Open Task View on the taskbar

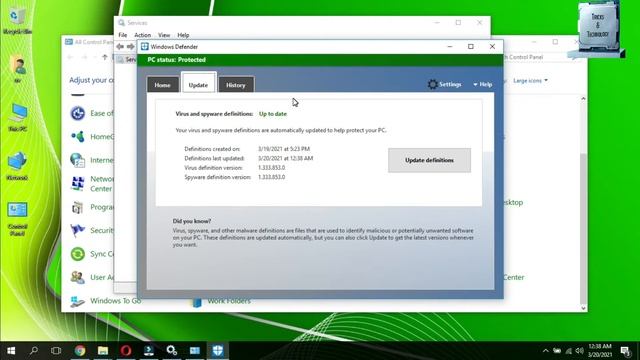(56, 351)
